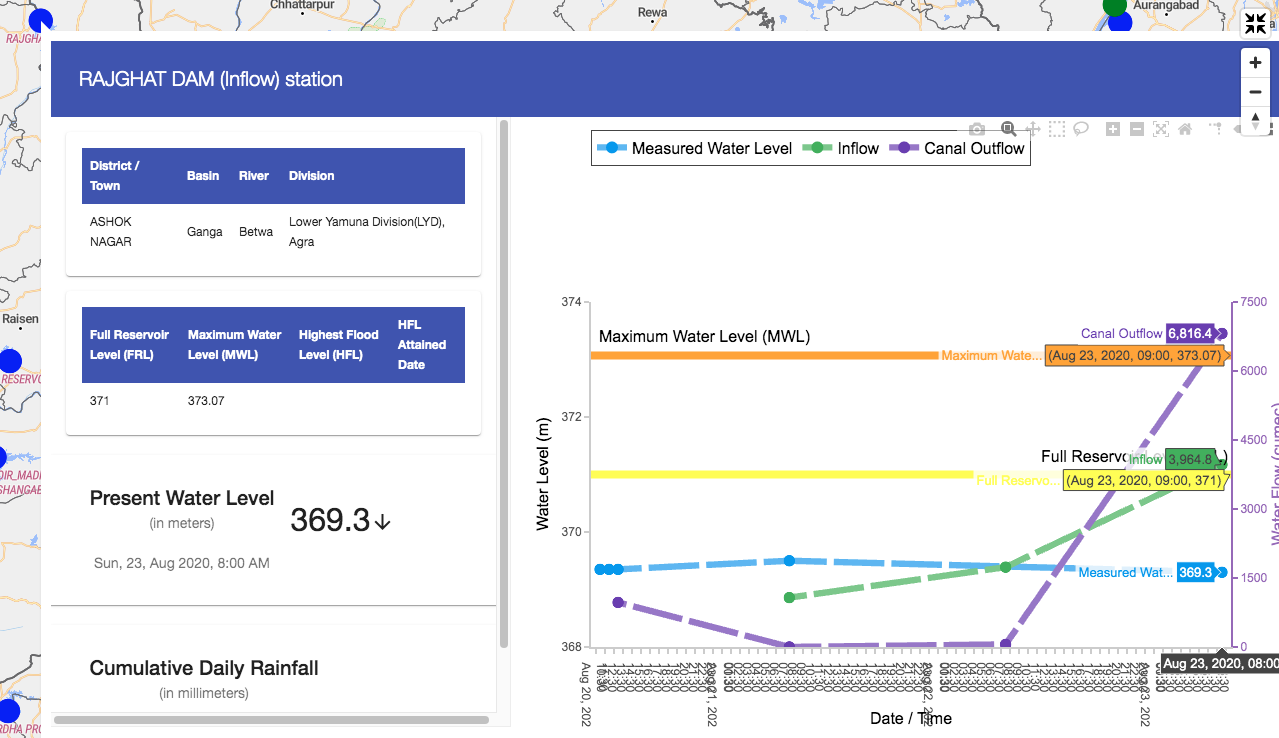Choose the Box Select tool
Screen dimensions: 1279x738
point(1057,129)
